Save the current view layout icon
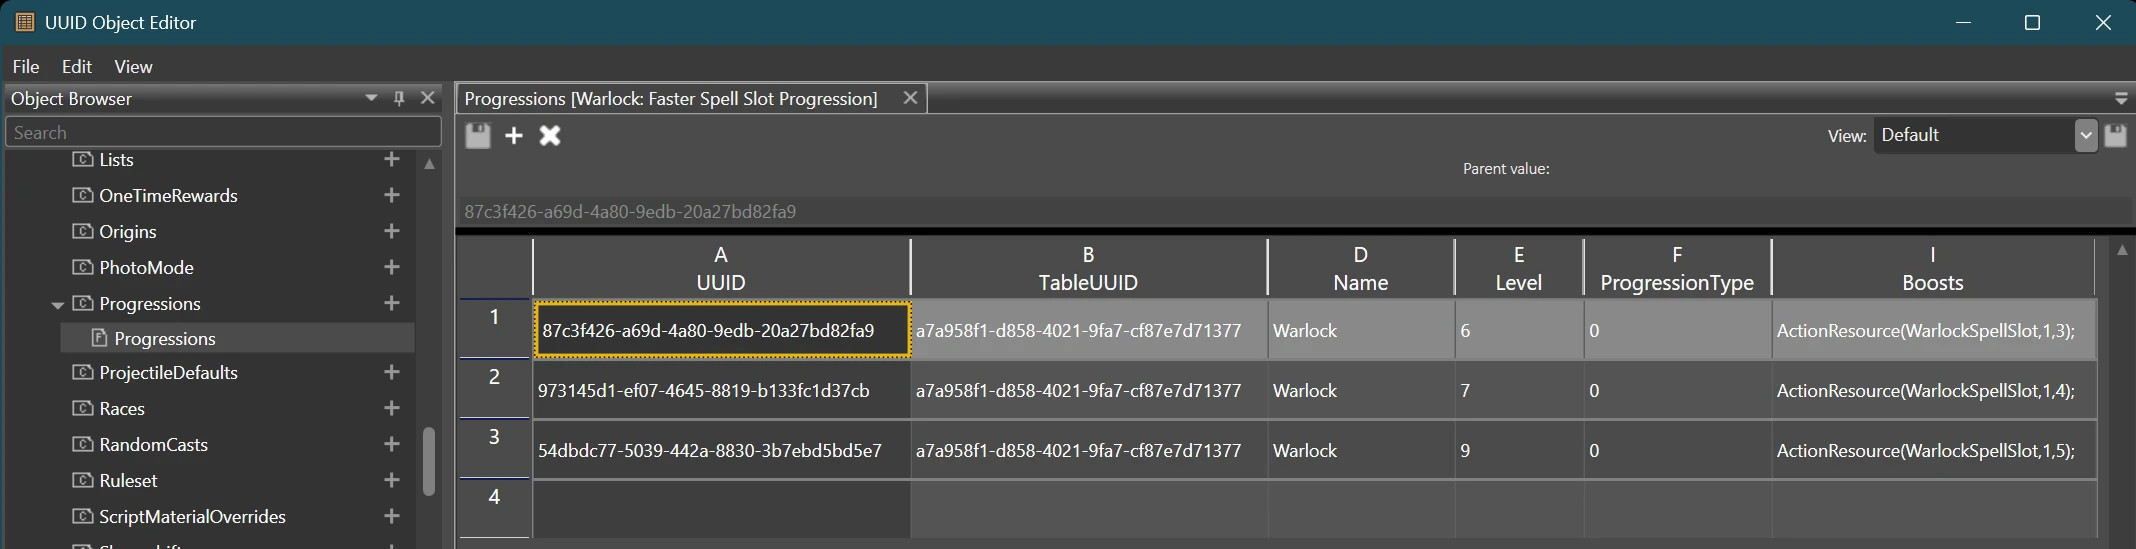Screen dimensions: 2136x549 [2115, 136]
